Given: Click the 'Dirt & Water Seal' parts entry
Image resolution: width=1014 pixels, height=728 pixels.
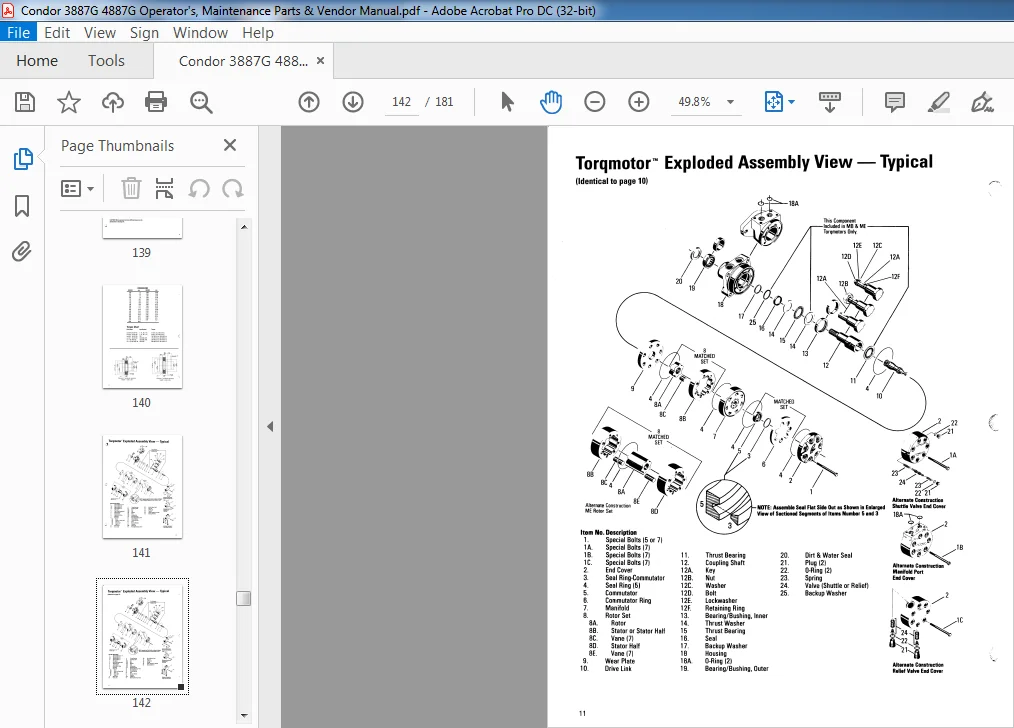Looking at the screenshot, I should tap(828, 555).
